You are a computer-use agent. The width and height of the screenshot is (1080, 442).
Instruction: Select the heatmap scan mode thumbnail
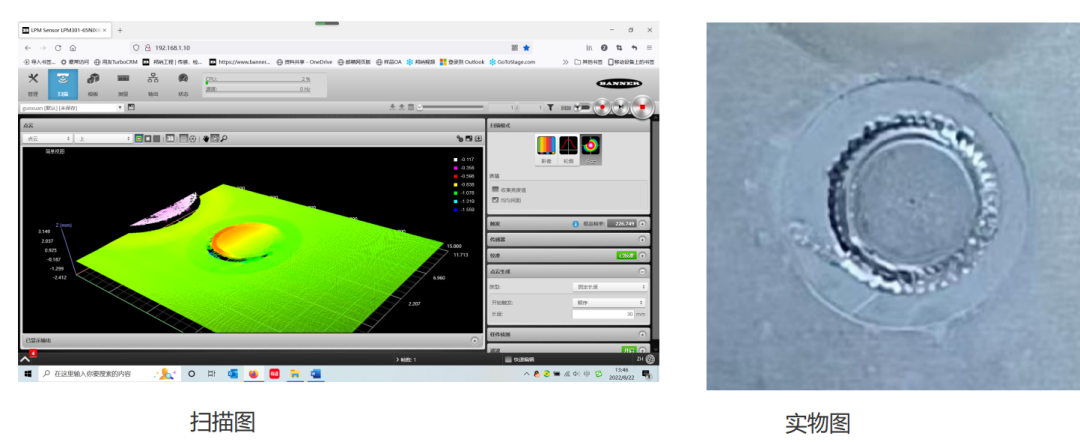[545, 148]
